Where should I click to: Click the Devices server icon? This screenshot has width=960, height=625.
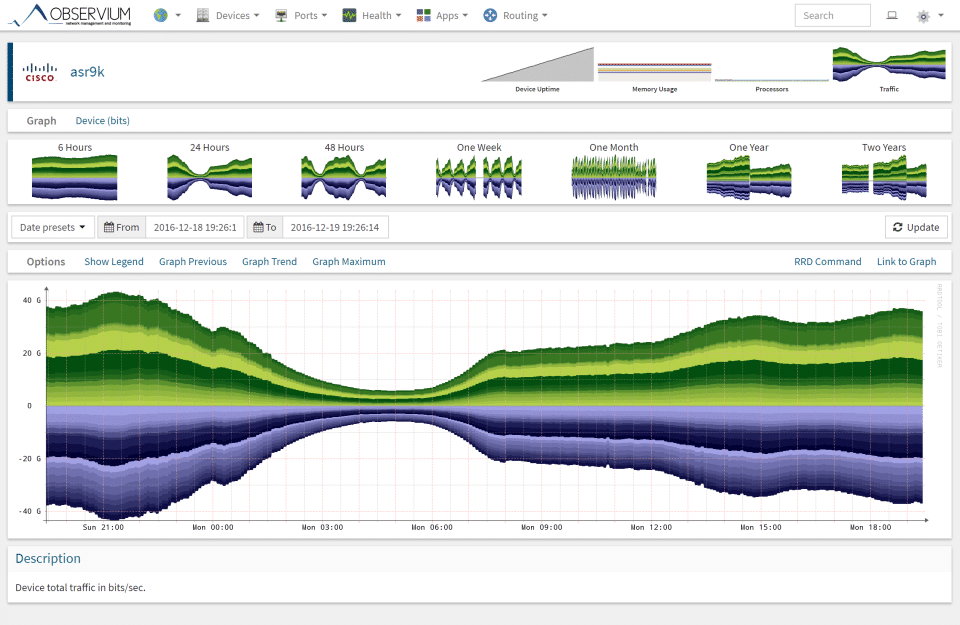tap(203, 15)
